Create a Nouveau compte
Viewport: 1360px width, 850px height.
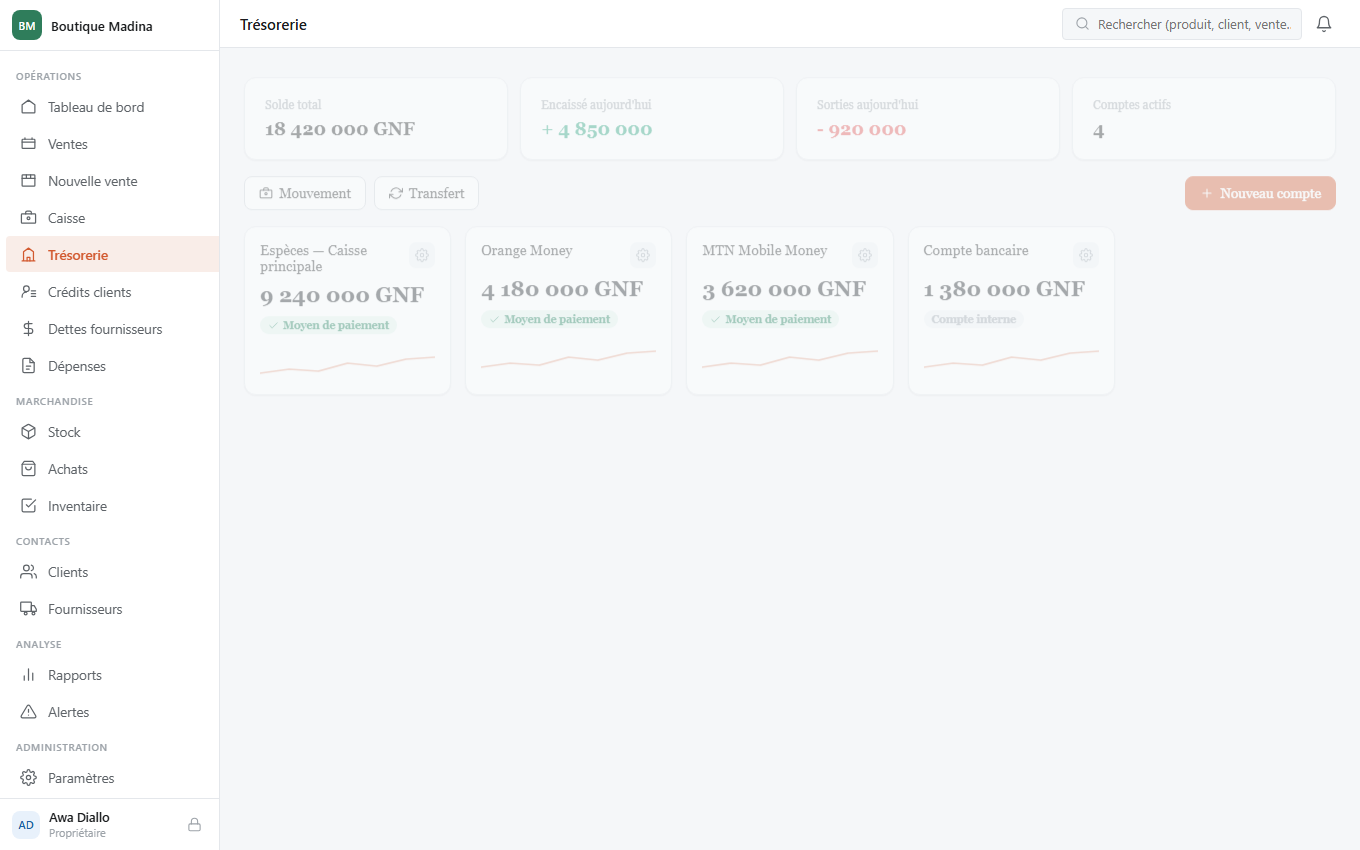point(1260,193)
